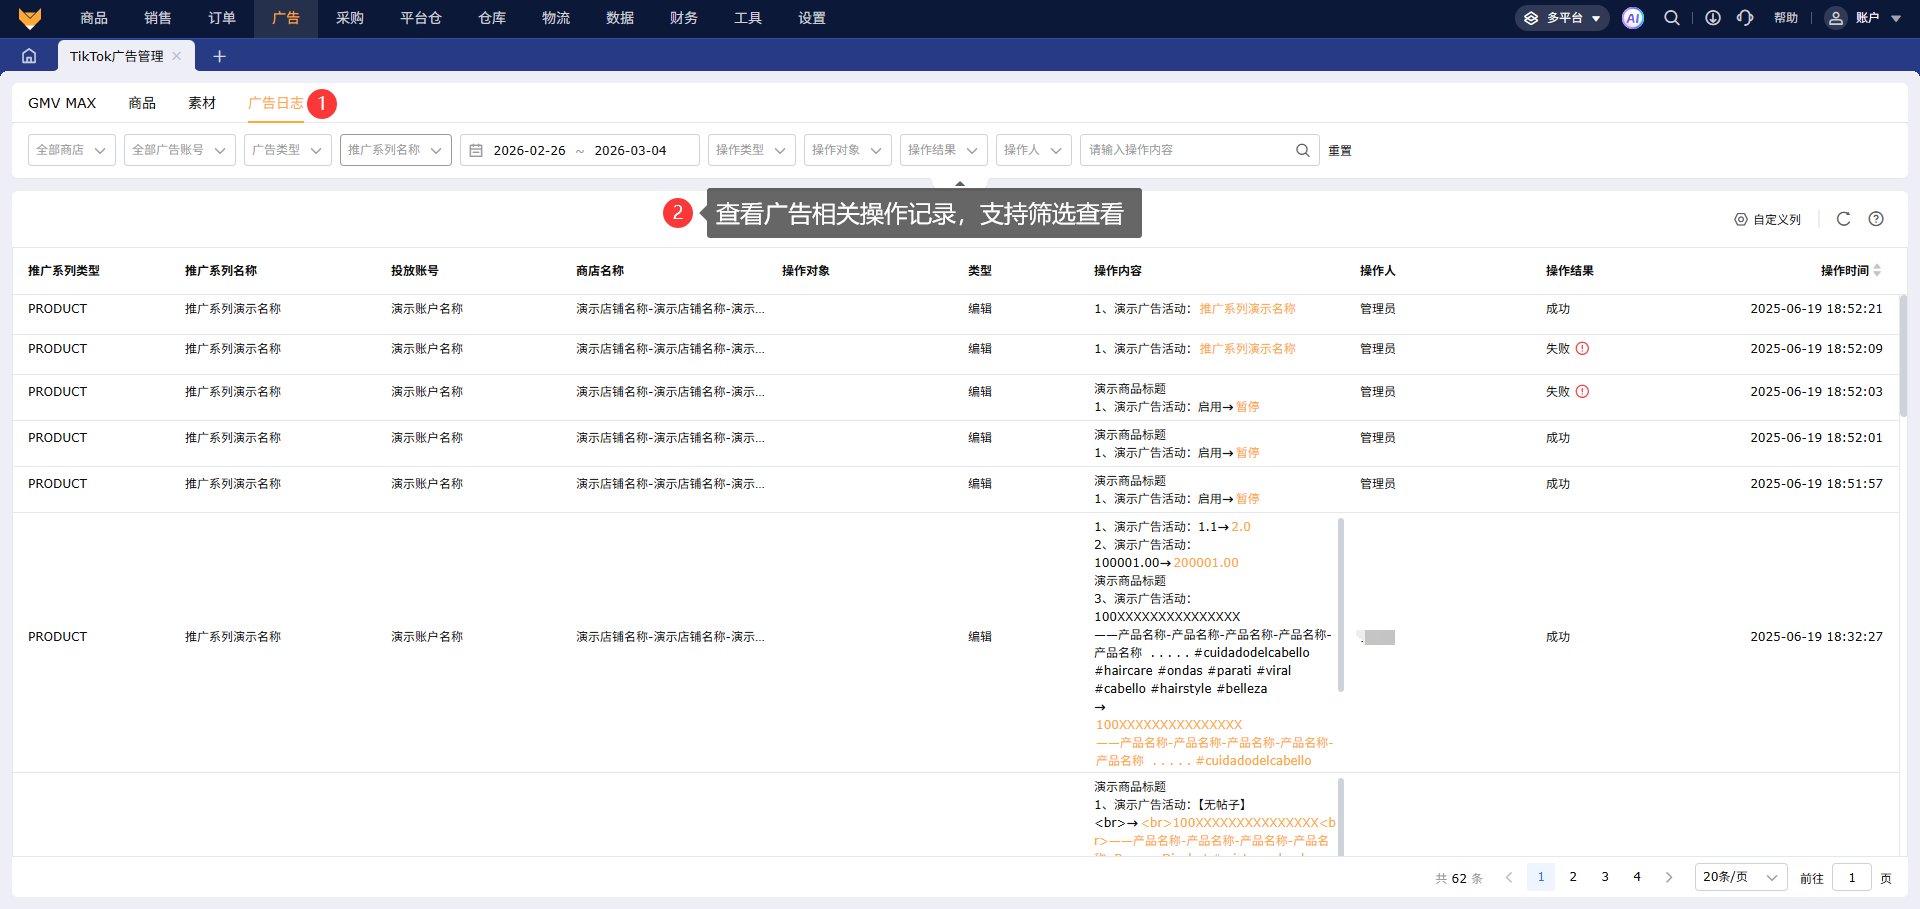This screenshot has height=909, width=1920.
Task: Click 自定义列 to customize columns
Action: coord(1767,219)
